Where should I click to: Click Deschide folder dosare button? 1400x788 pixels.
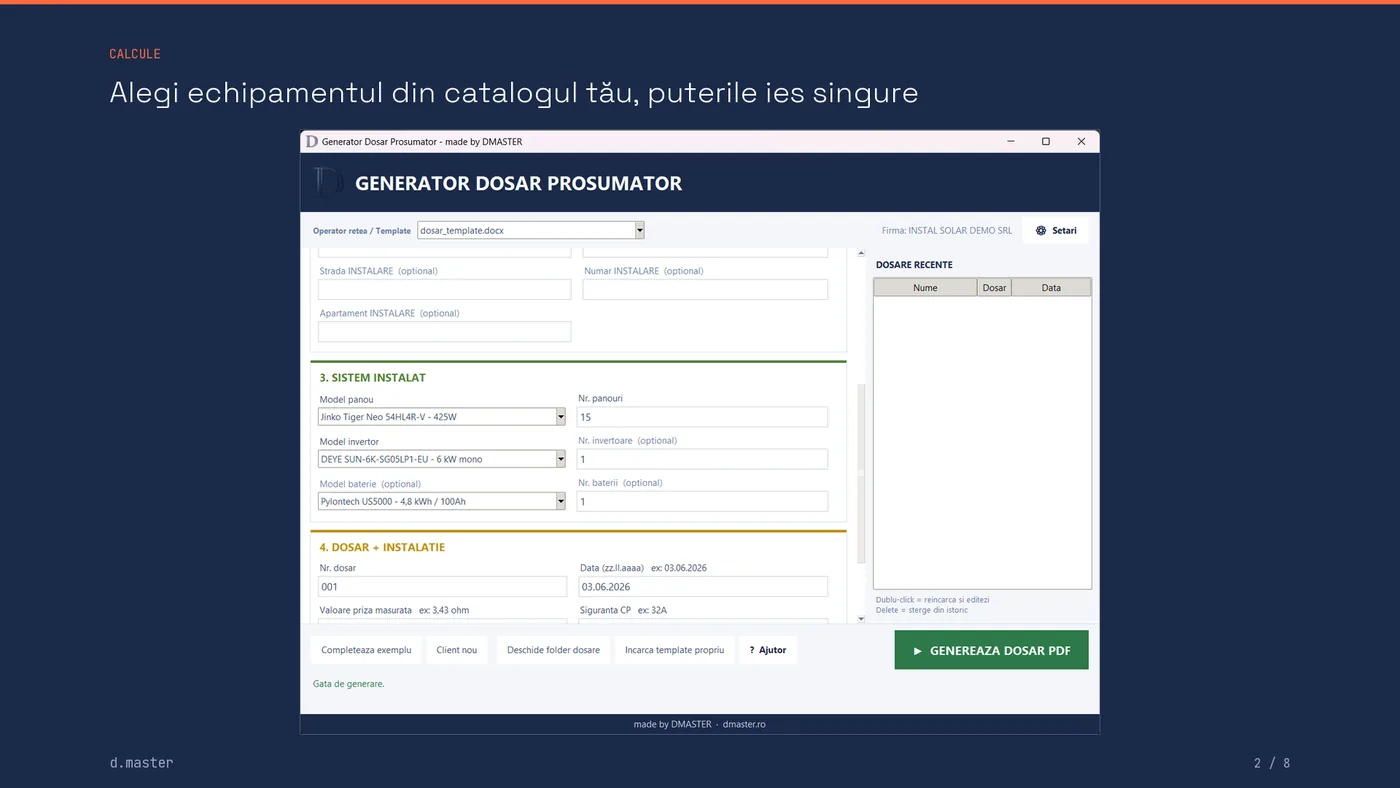click(553, 650)
